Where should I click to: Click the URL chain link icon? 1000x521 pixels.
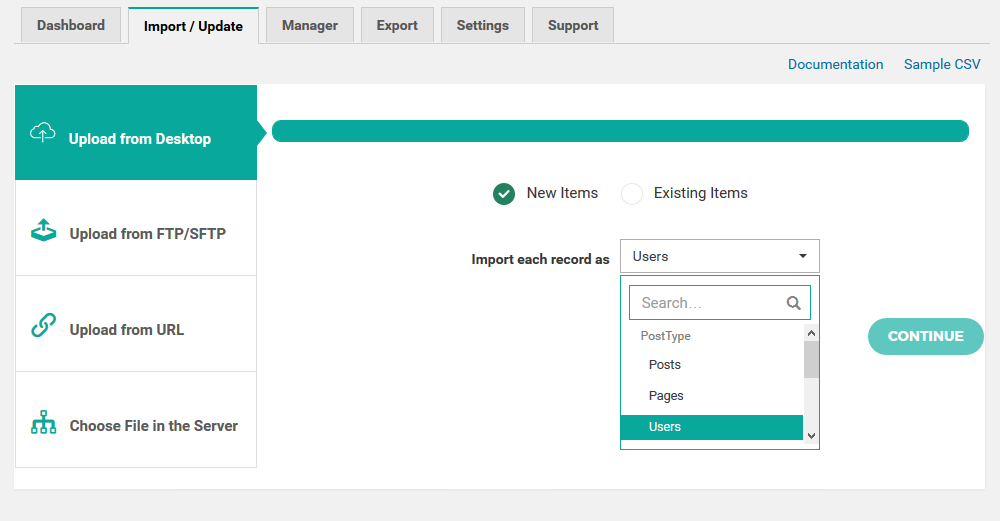tap(43, 325)
